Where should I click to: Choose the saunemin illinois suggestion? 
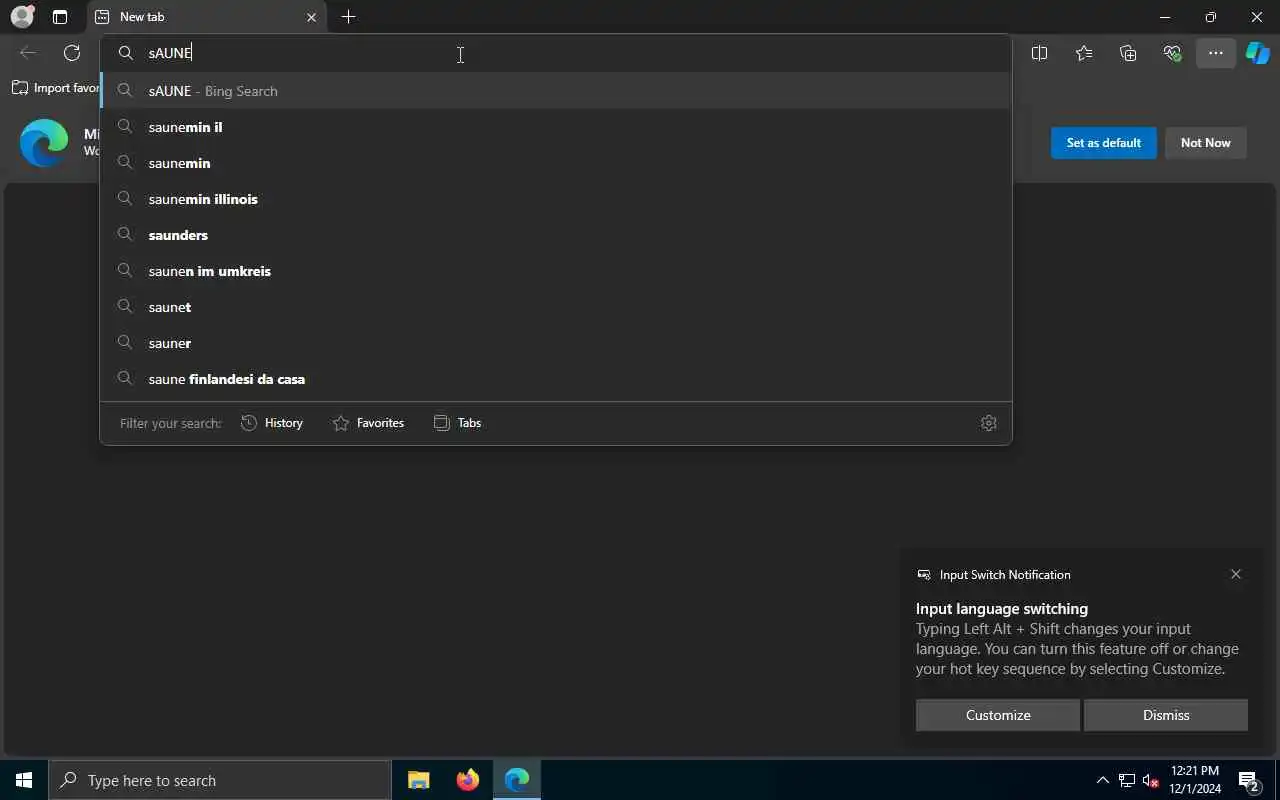pos(556,199)
